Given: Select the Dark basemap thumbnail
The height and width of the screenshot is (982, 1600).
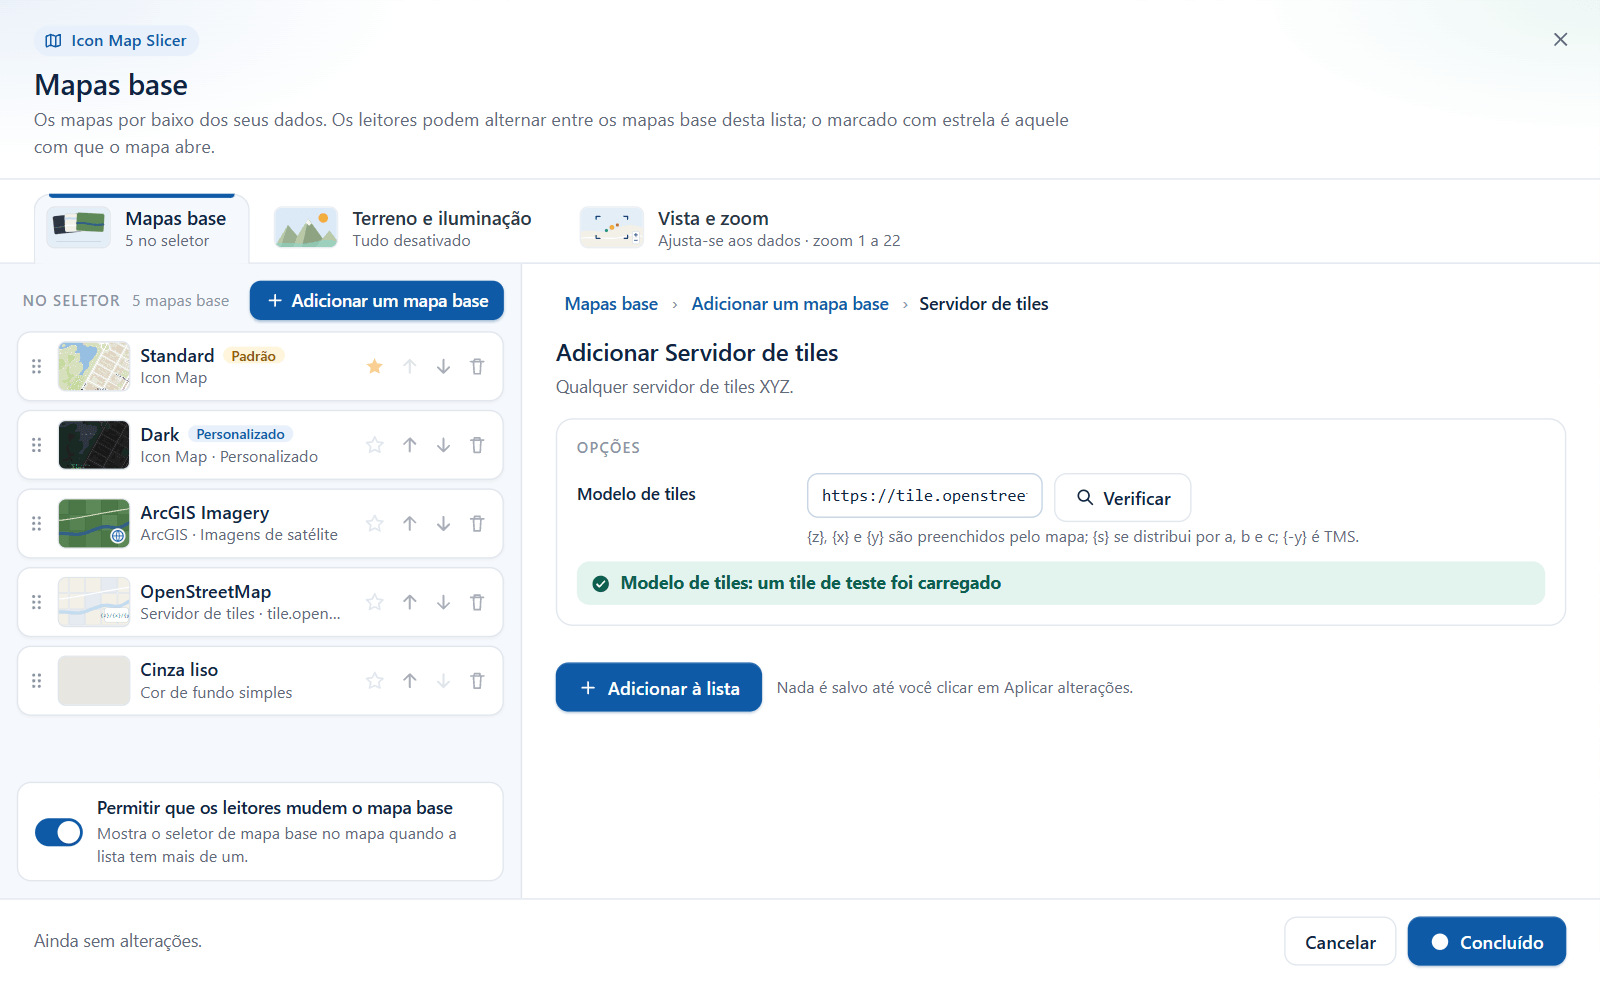Looking at the screenshot, I should [94, 445].
